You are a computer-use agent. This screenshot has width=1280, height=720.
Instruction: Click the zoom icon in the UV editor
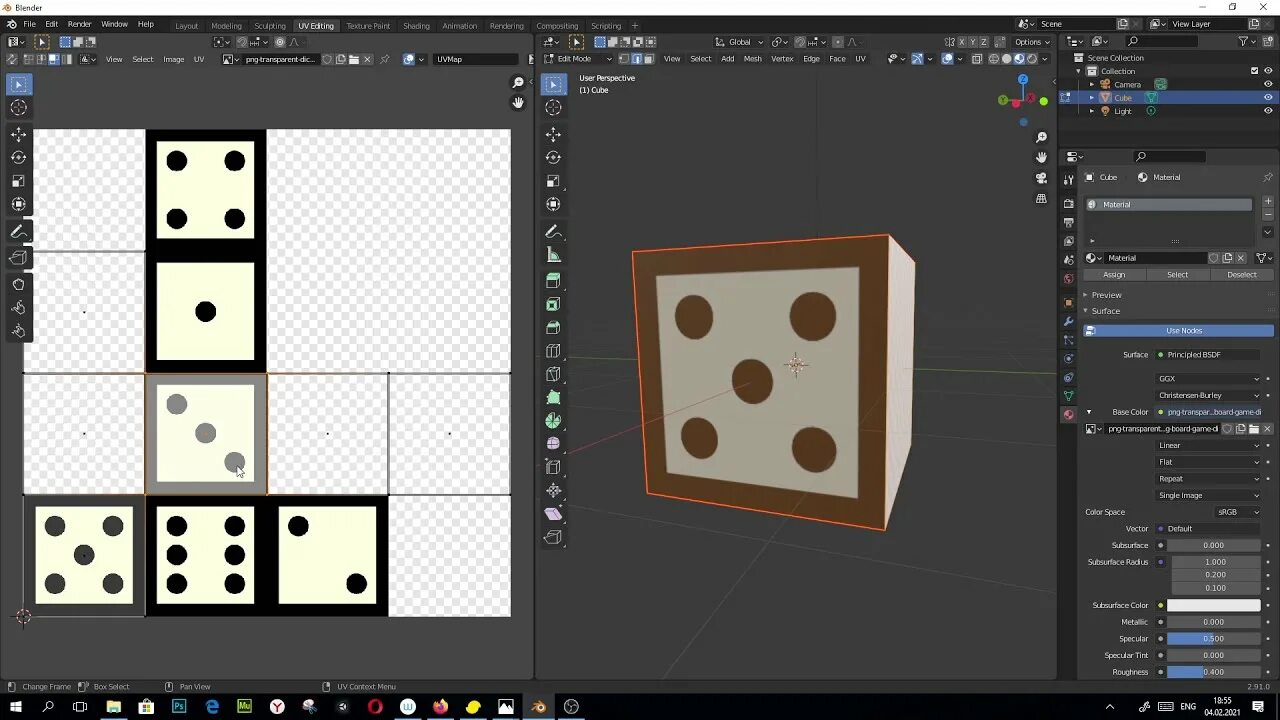517,83
